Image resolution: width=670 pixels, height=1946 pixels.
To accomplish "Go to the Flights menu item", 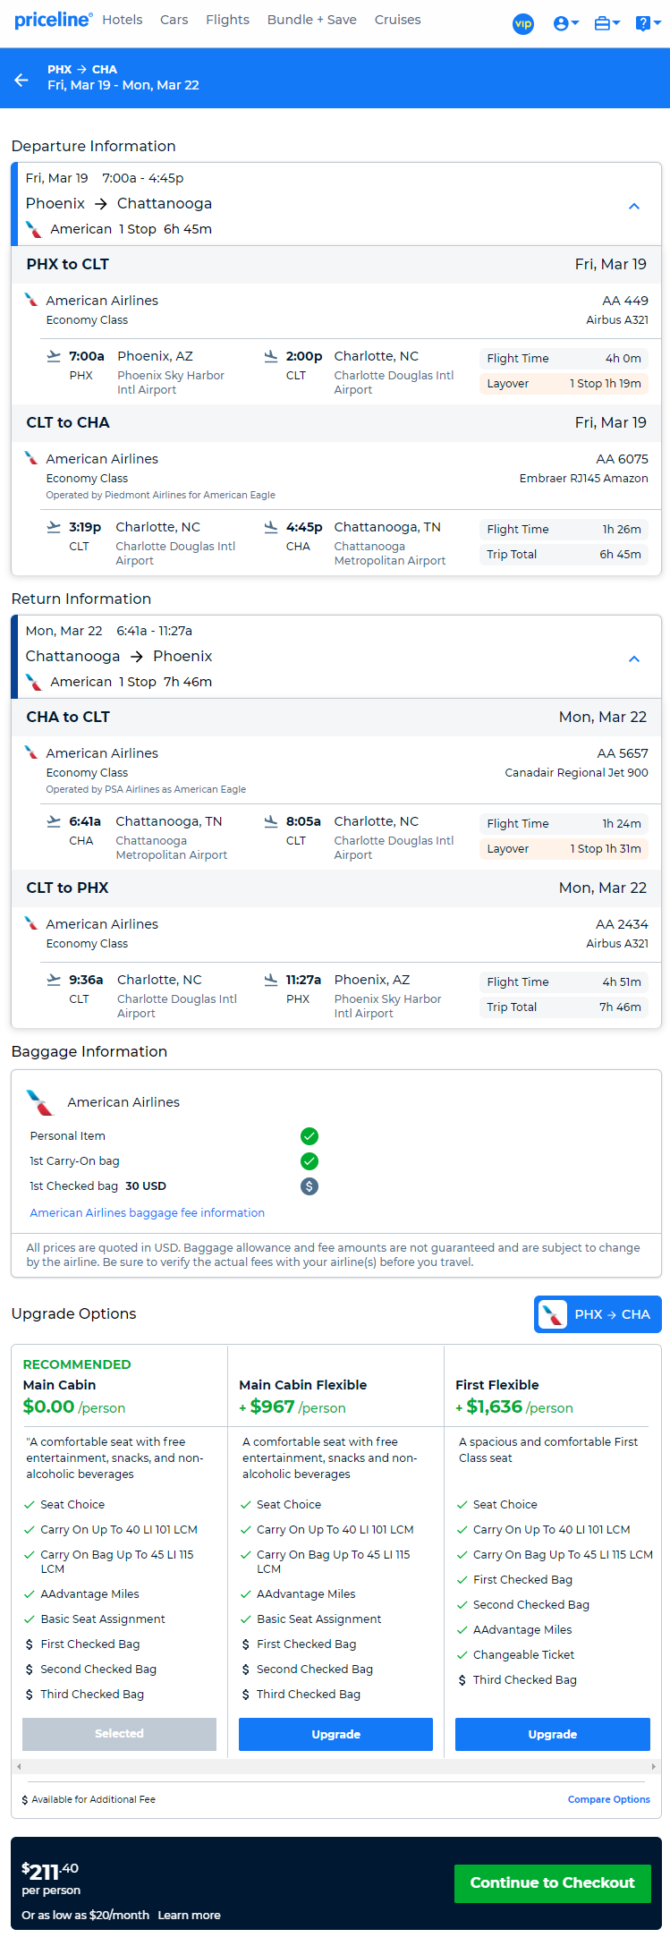I will pyautogui.click(x=228, y=20).
